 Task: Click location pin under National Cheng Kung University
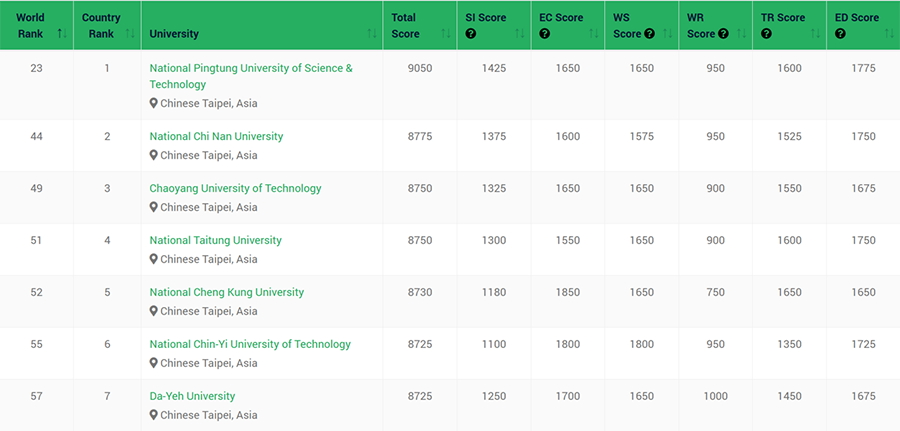(153, 311)
